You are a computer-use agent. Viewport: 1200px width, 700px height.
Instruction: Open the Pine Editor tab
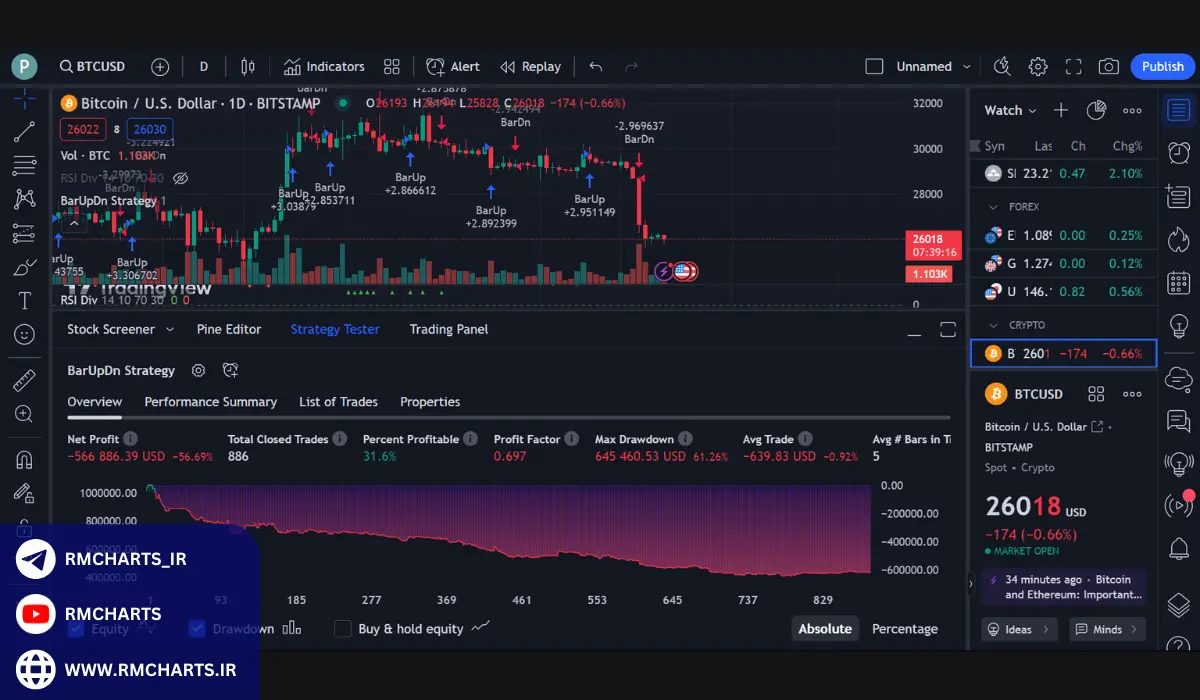[229, 329]
